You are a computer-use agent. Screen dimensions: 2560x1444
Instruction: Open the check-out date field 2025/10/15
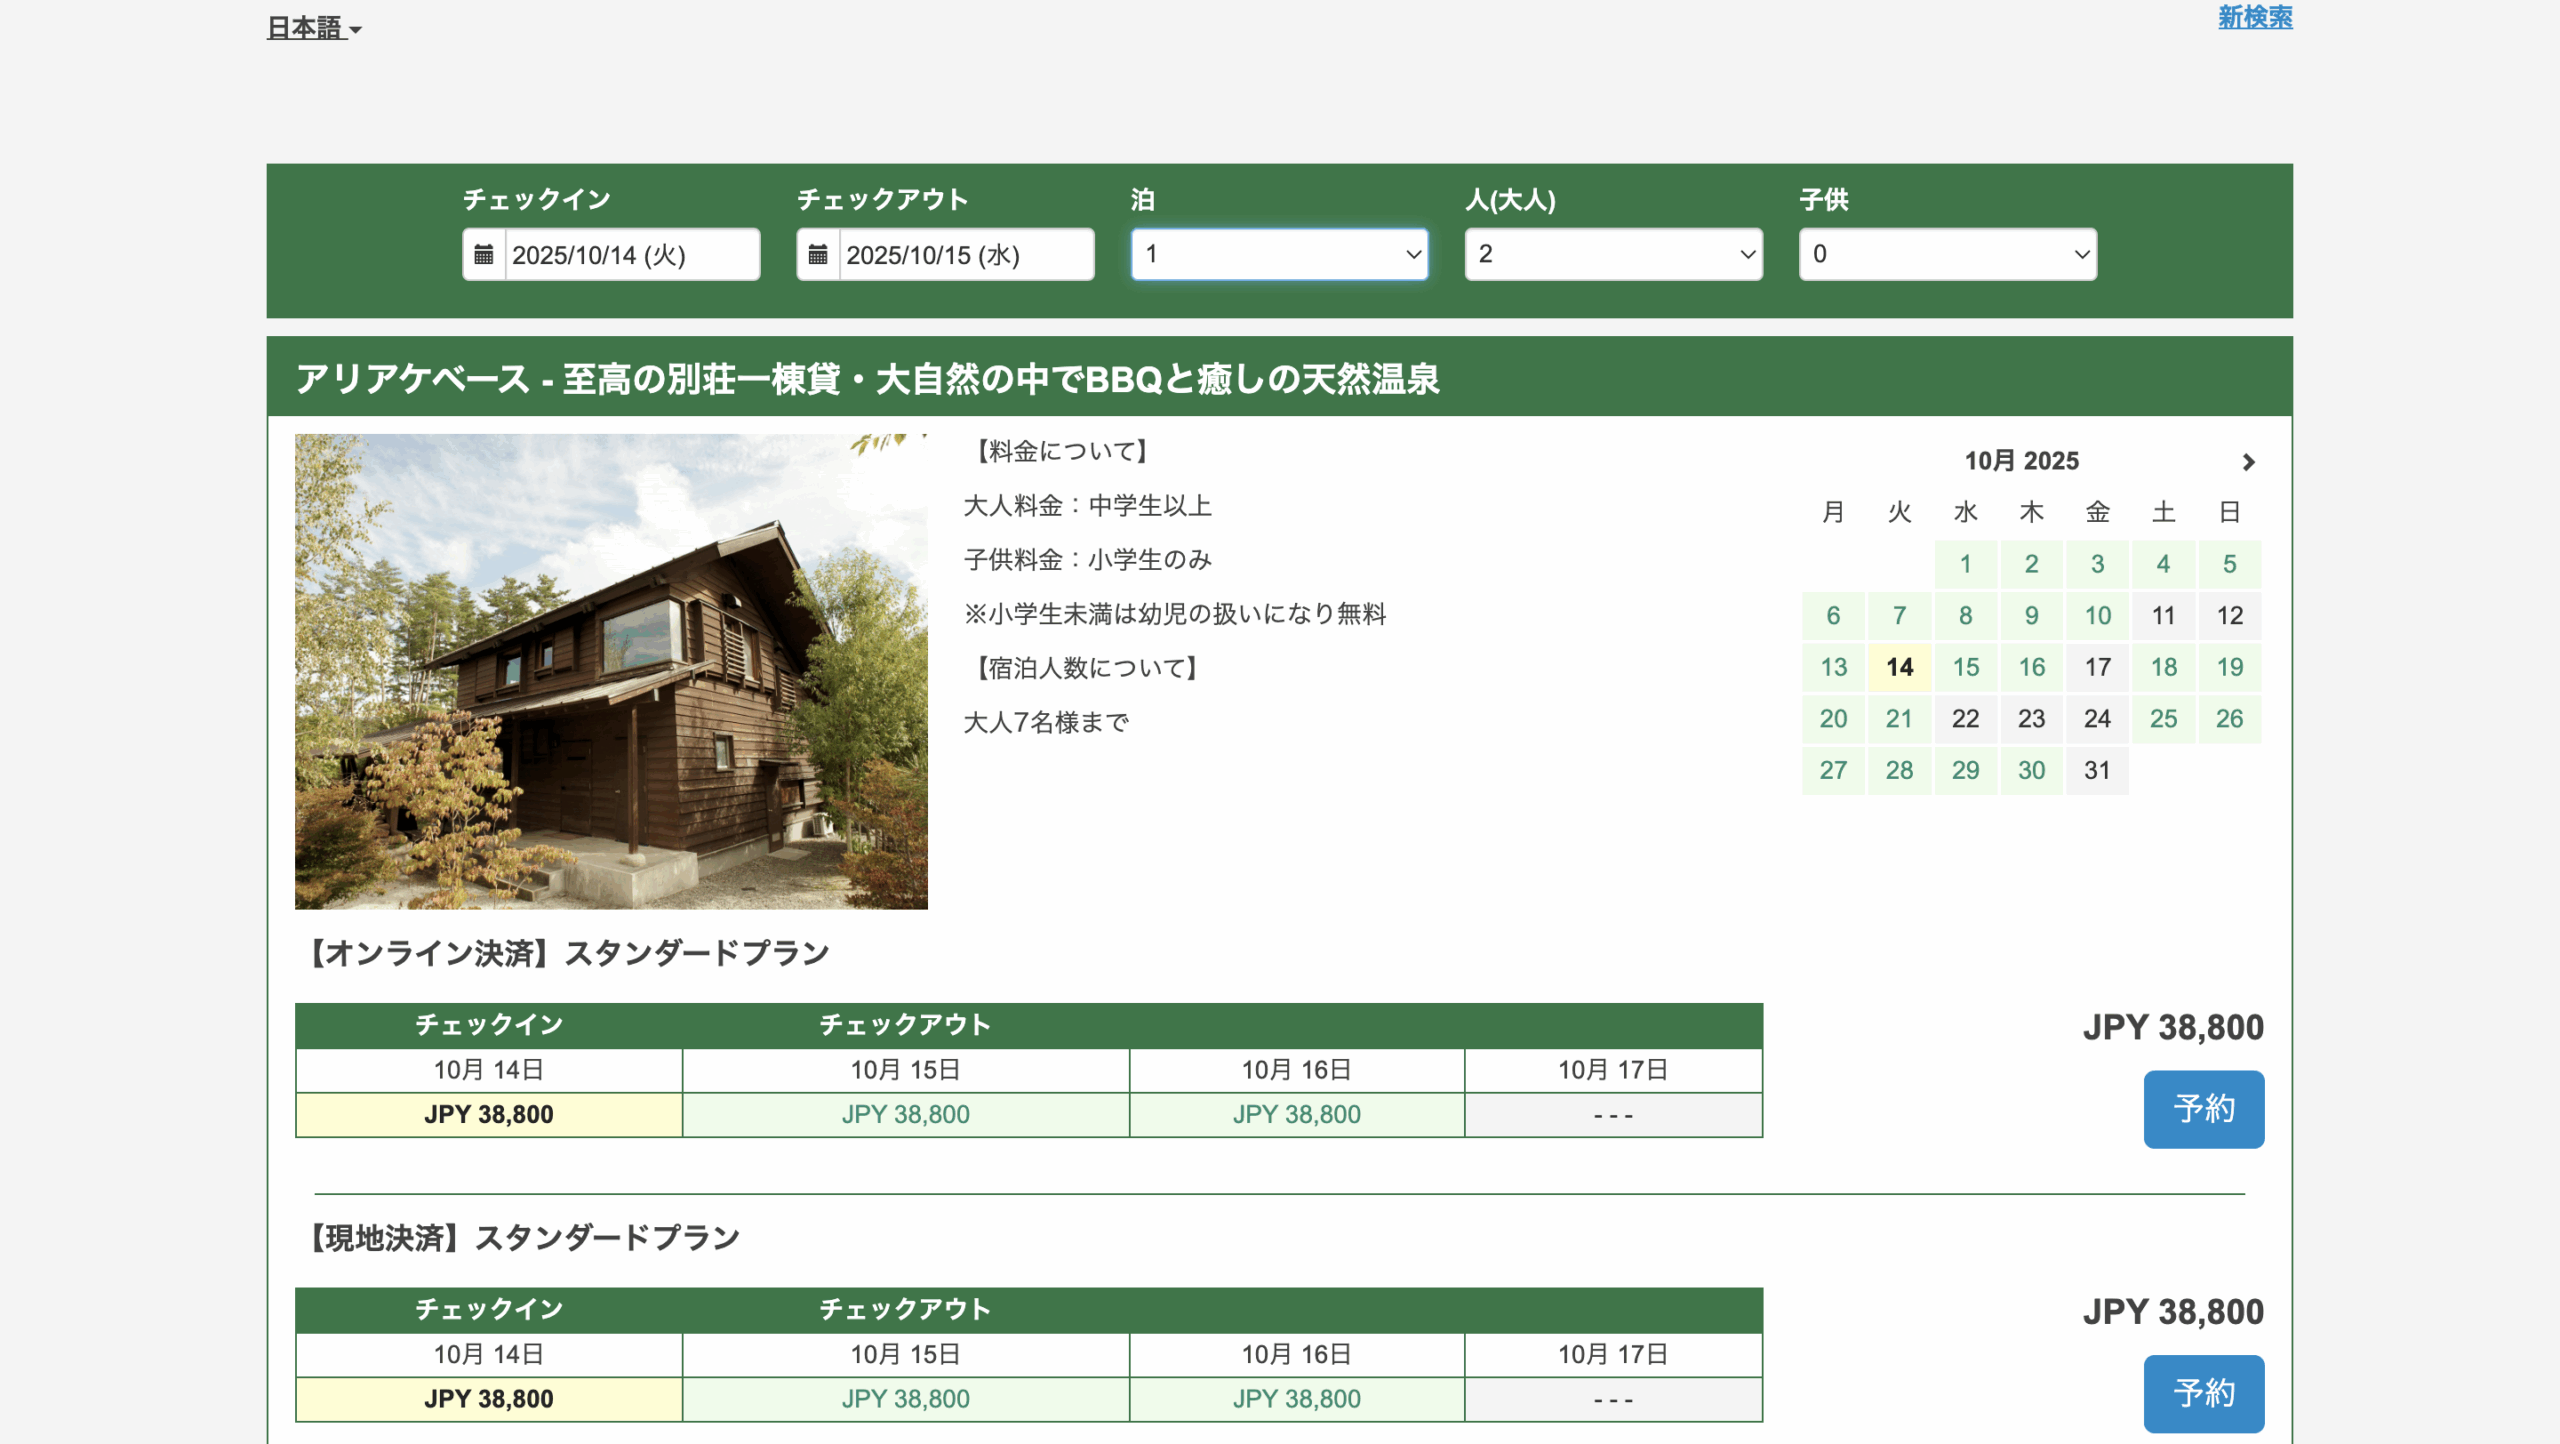tap(966, 255)
